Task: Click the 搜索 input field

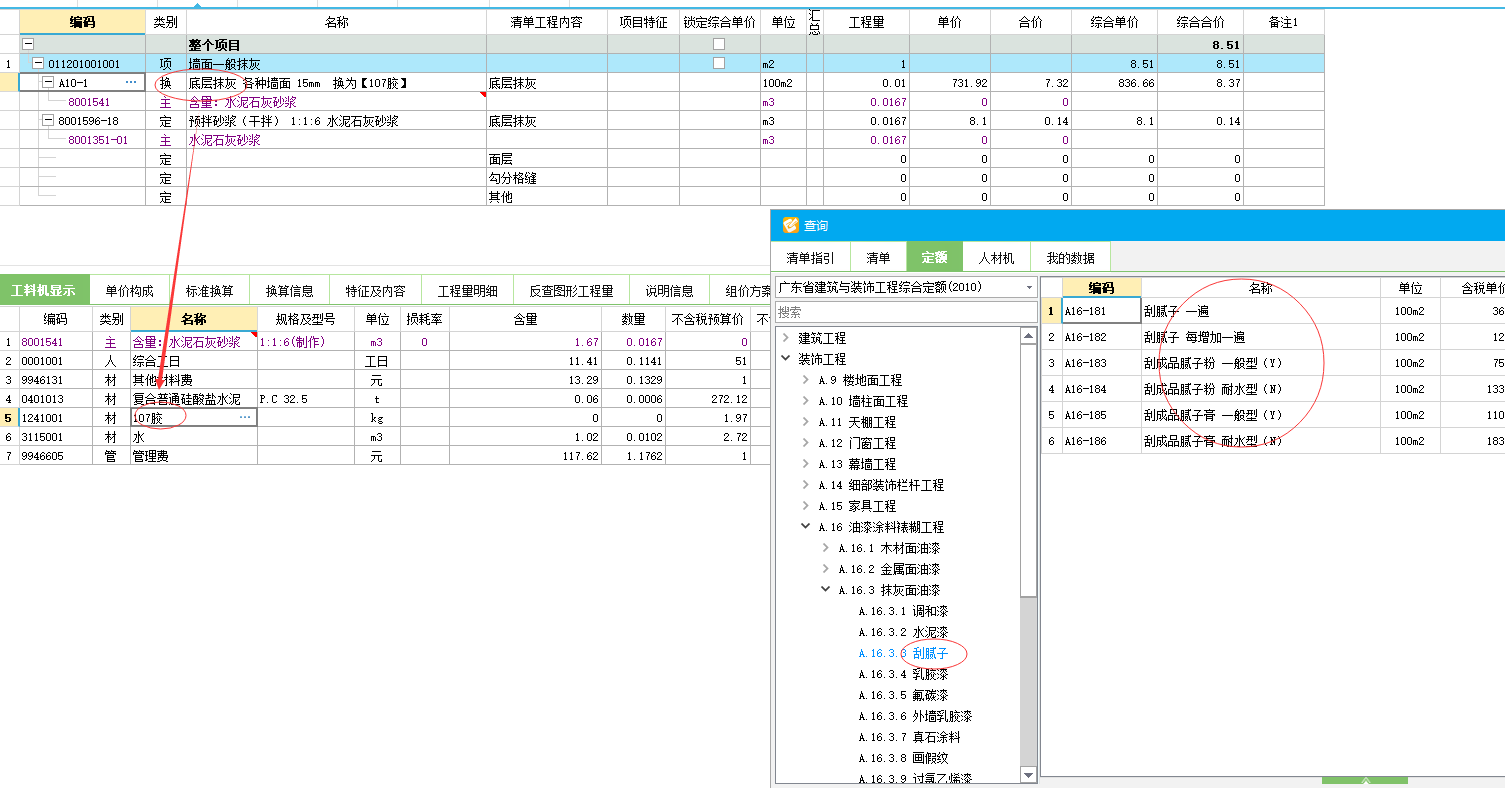Action: coord(906,312)
